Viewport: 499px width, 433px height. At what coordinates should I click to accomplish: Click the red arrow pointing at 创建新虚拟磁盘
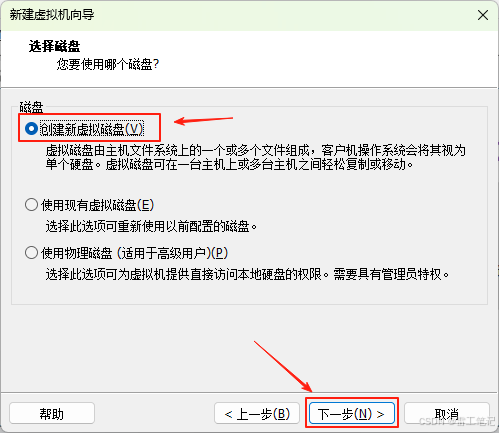203,120
